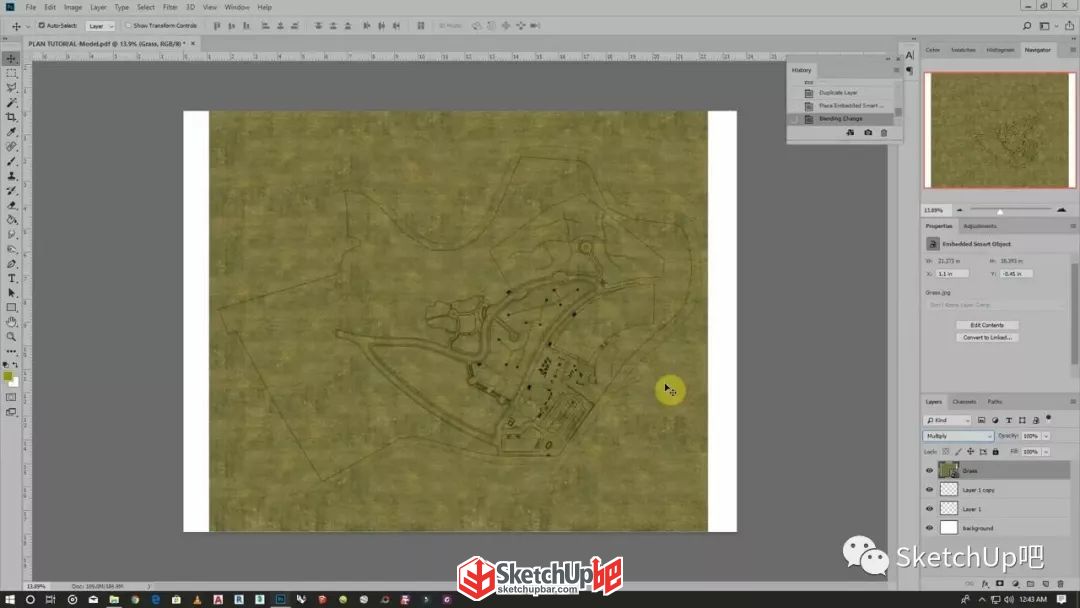Click the Convert to Linked button
The height and width of the screenshot is (608, 1080).
(987, 337)
